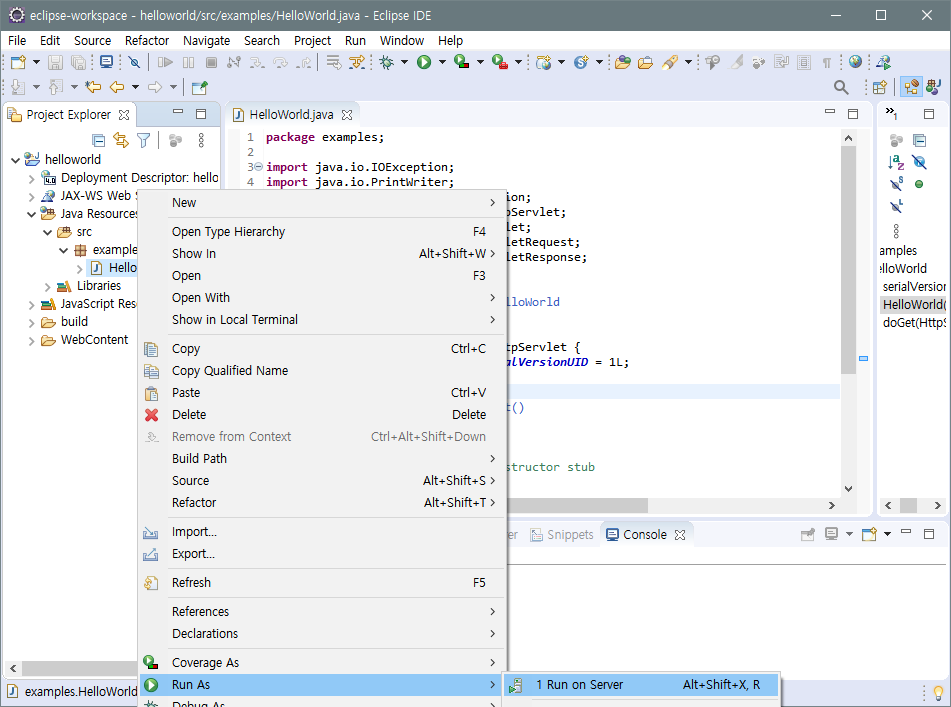Toggle Hide Local Types in Outline
Image resolution: width=951 pixels, height=707 pixels.
pyautogui.click(x=896, y=206)
